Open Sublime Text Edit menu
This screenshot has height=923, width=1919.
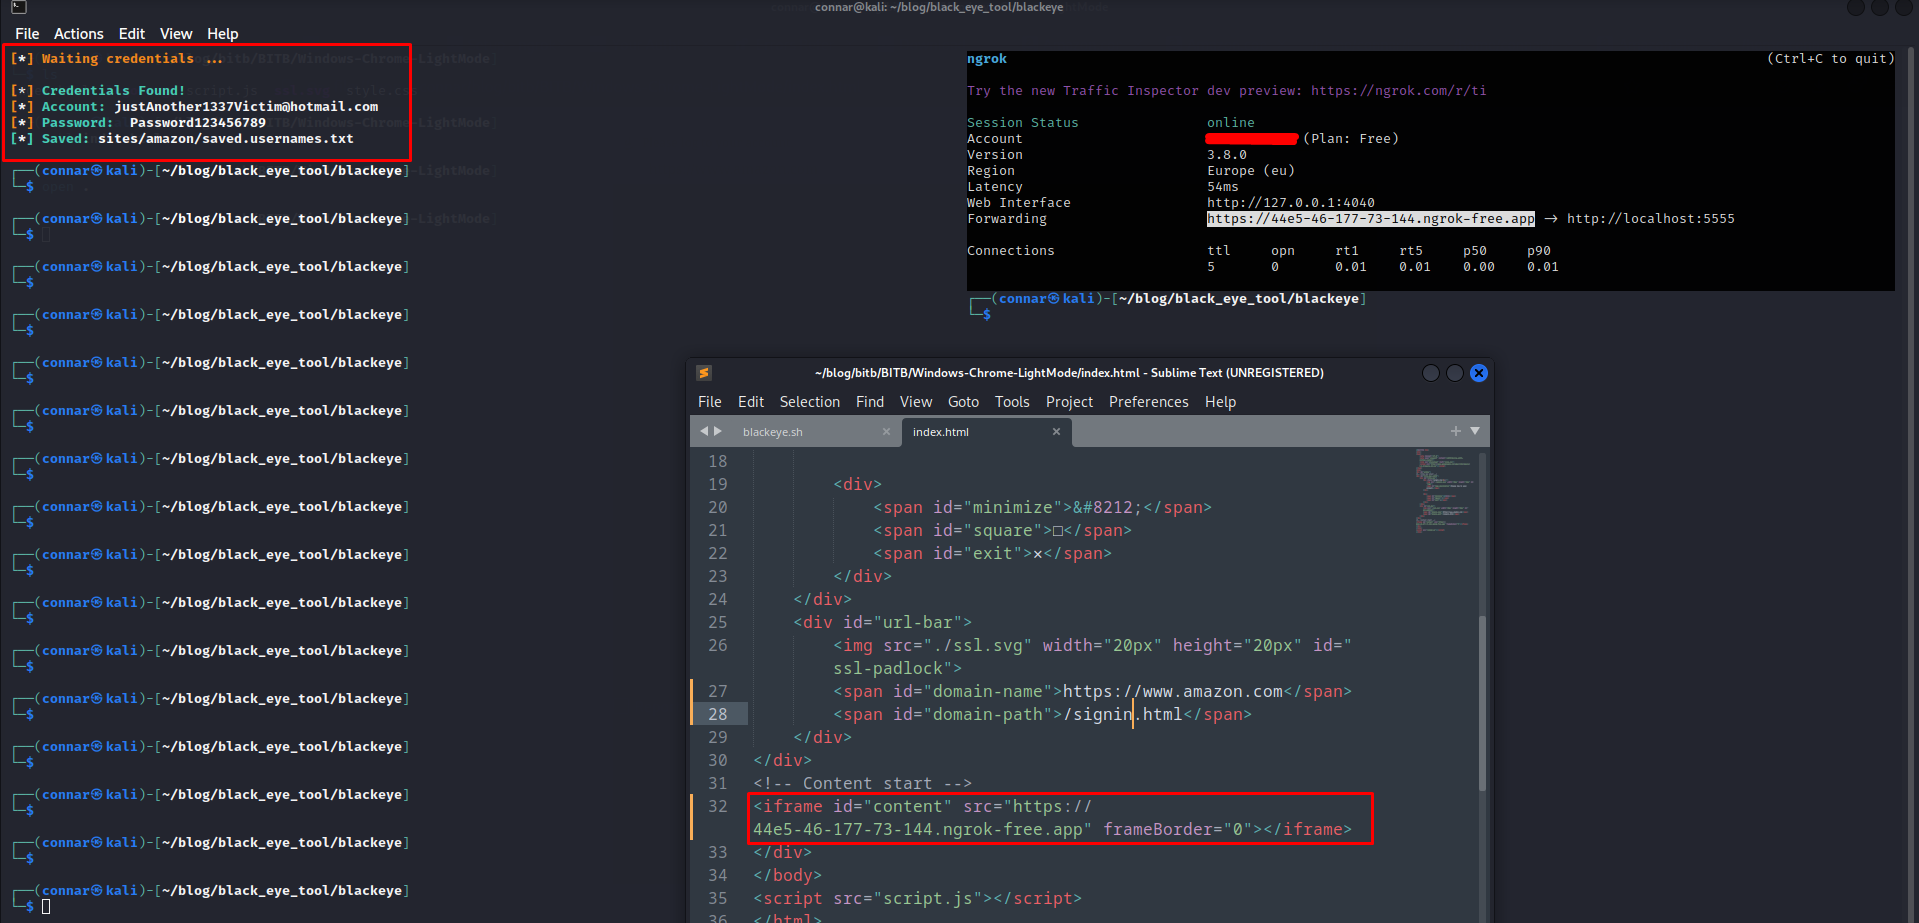(x=751, y=402)
